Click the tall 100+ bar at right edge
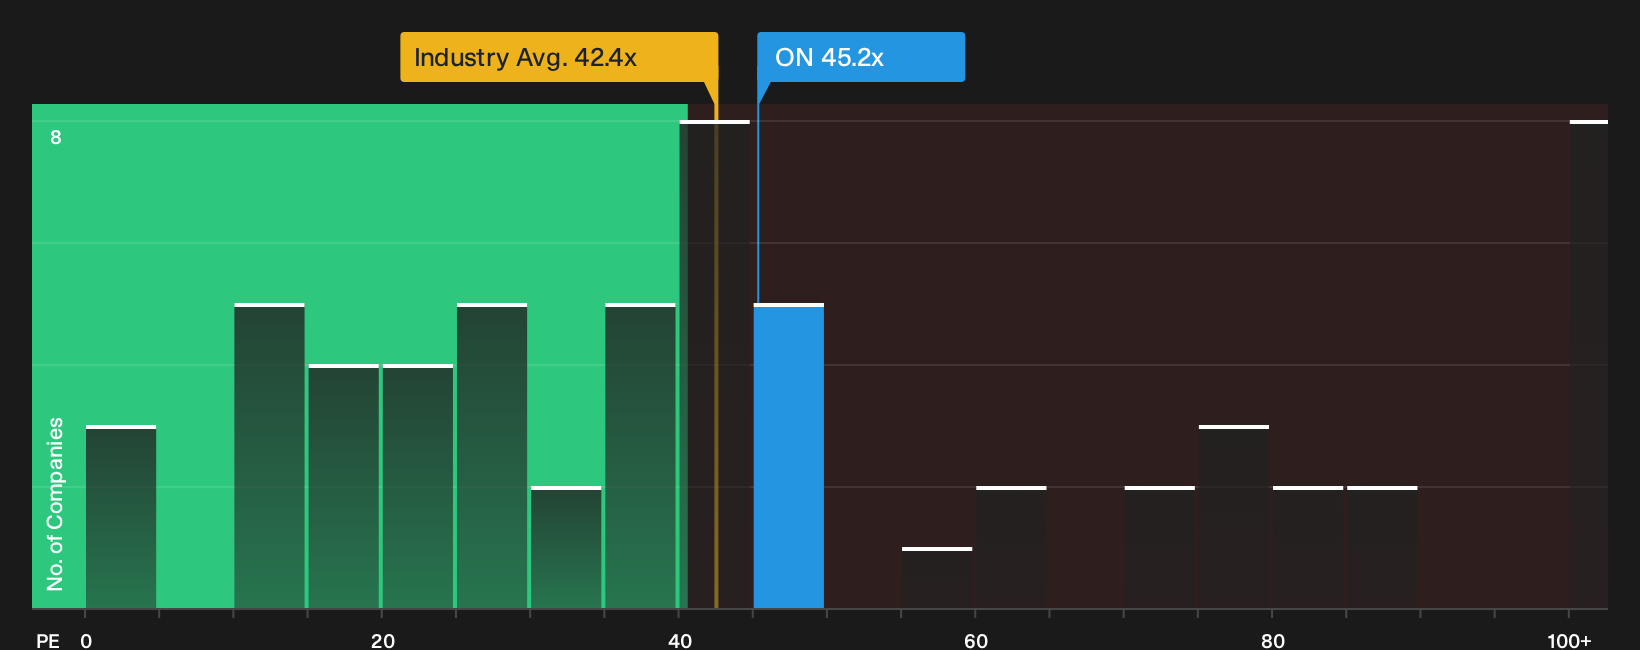The width and height of the screenshot is (1640, 650). (x=1589, y=364)
